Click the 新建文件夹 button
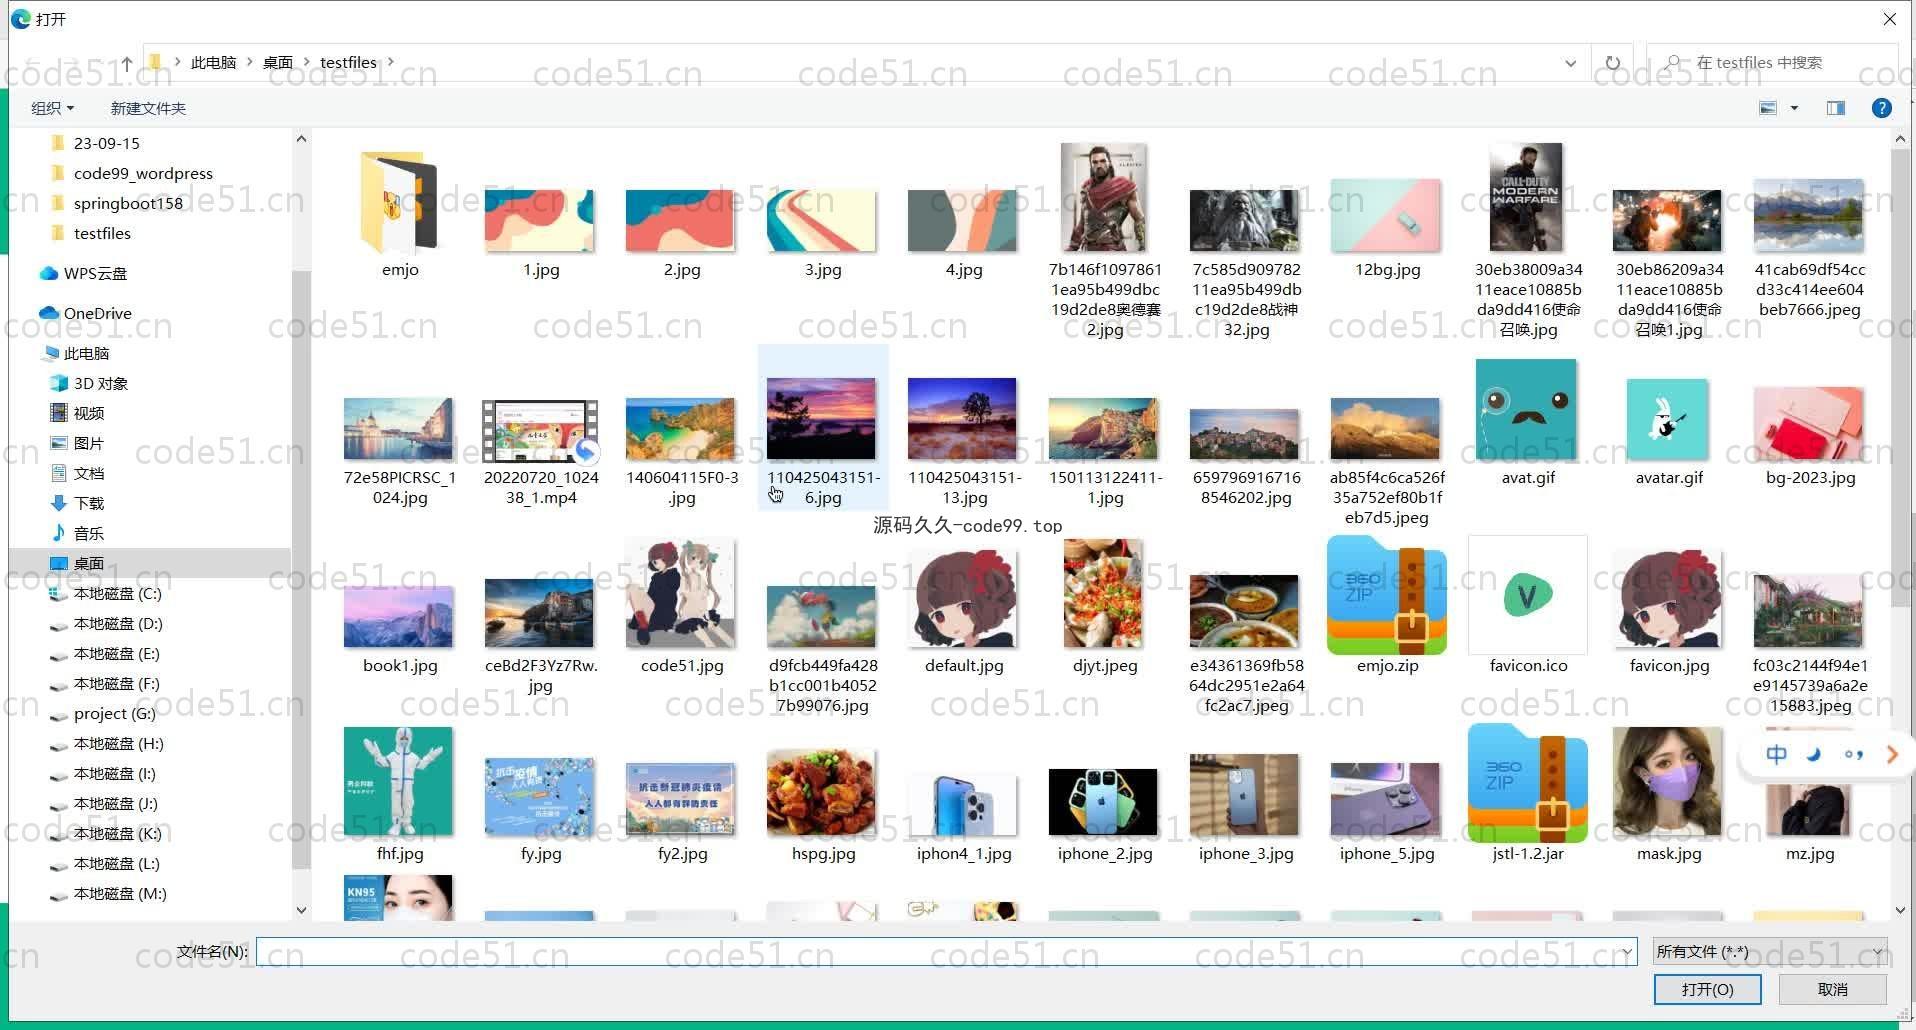 [148, 108]
